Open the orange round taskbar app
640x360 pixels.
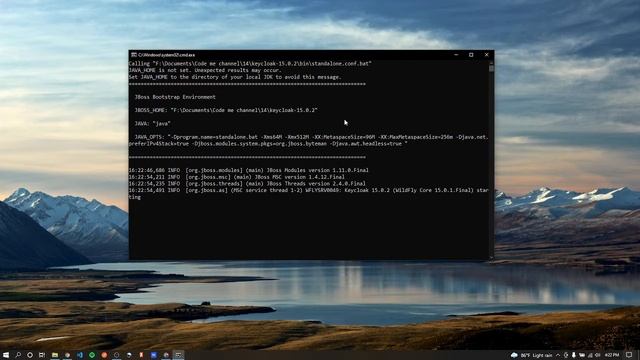click(104, 355)
